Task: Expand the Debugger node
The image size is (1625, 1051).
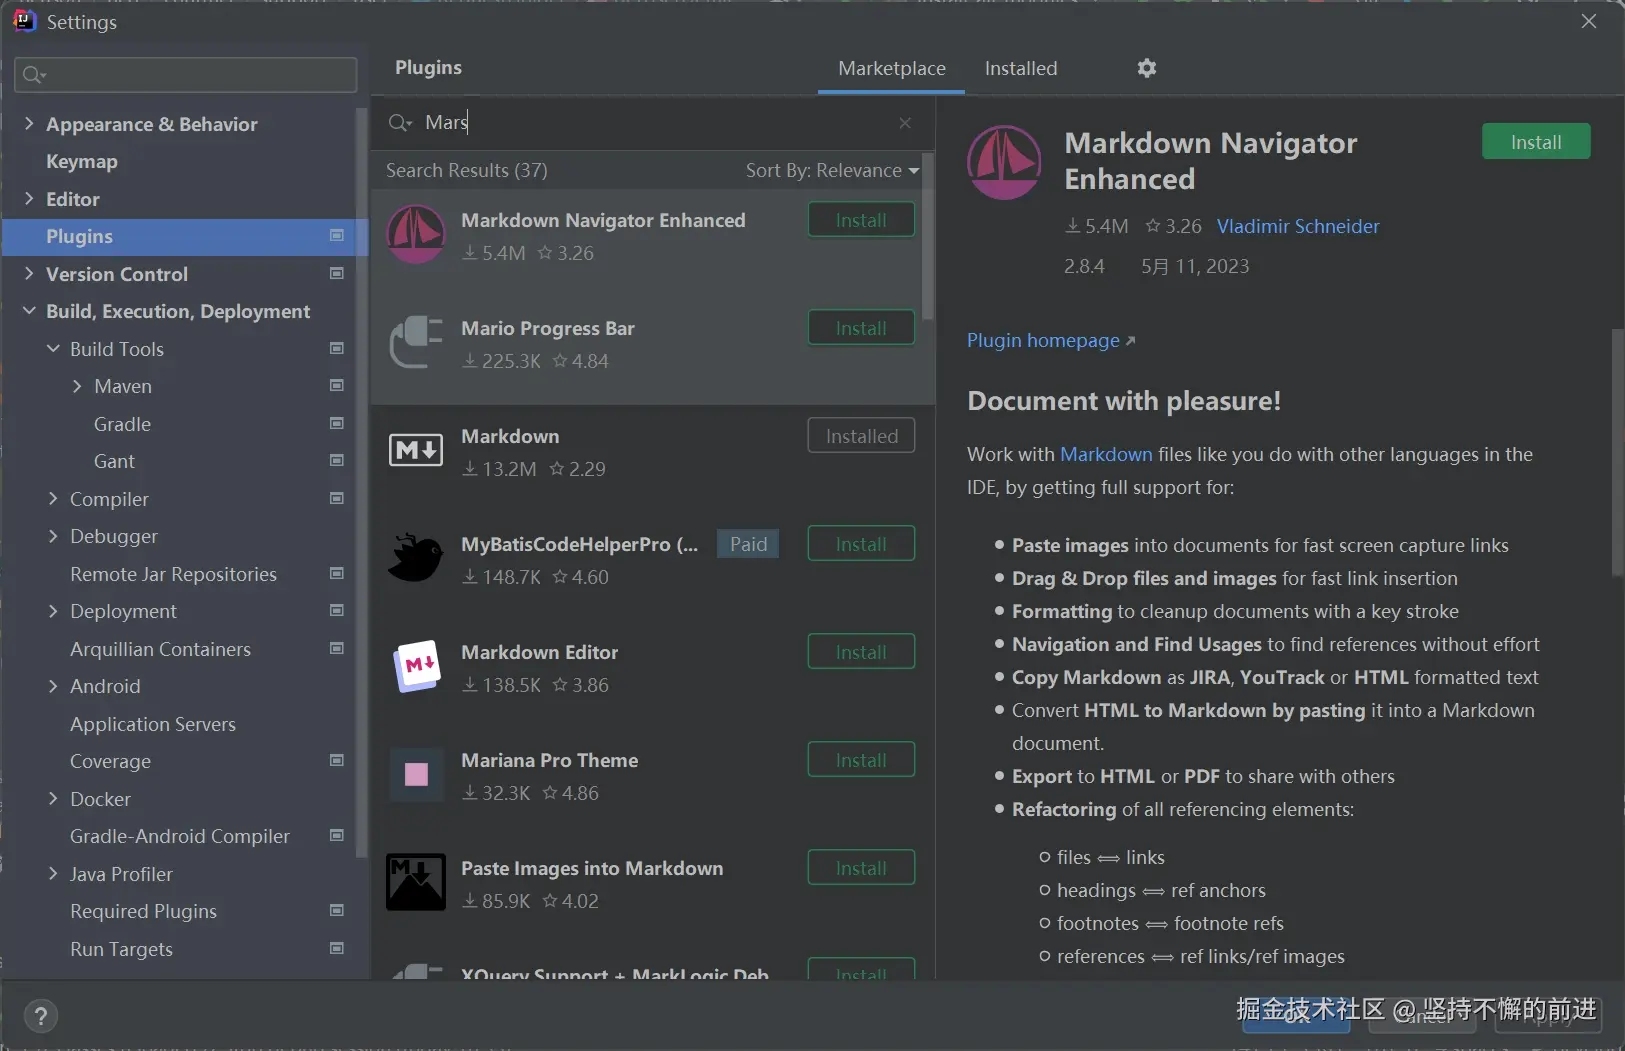Action: click(53, 536)
